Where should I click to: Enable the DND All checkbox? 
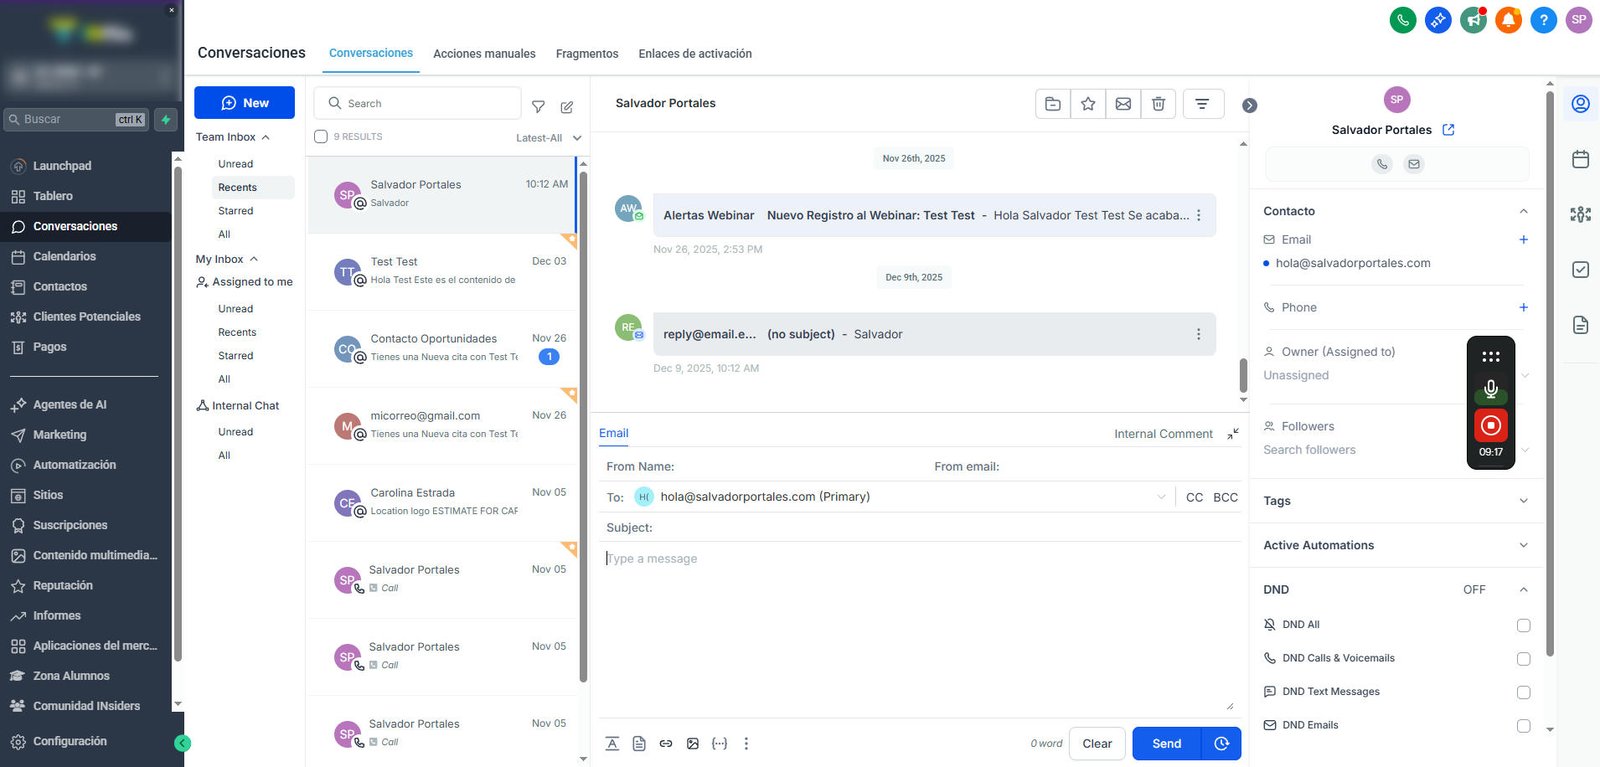[x=1523, y=625]
